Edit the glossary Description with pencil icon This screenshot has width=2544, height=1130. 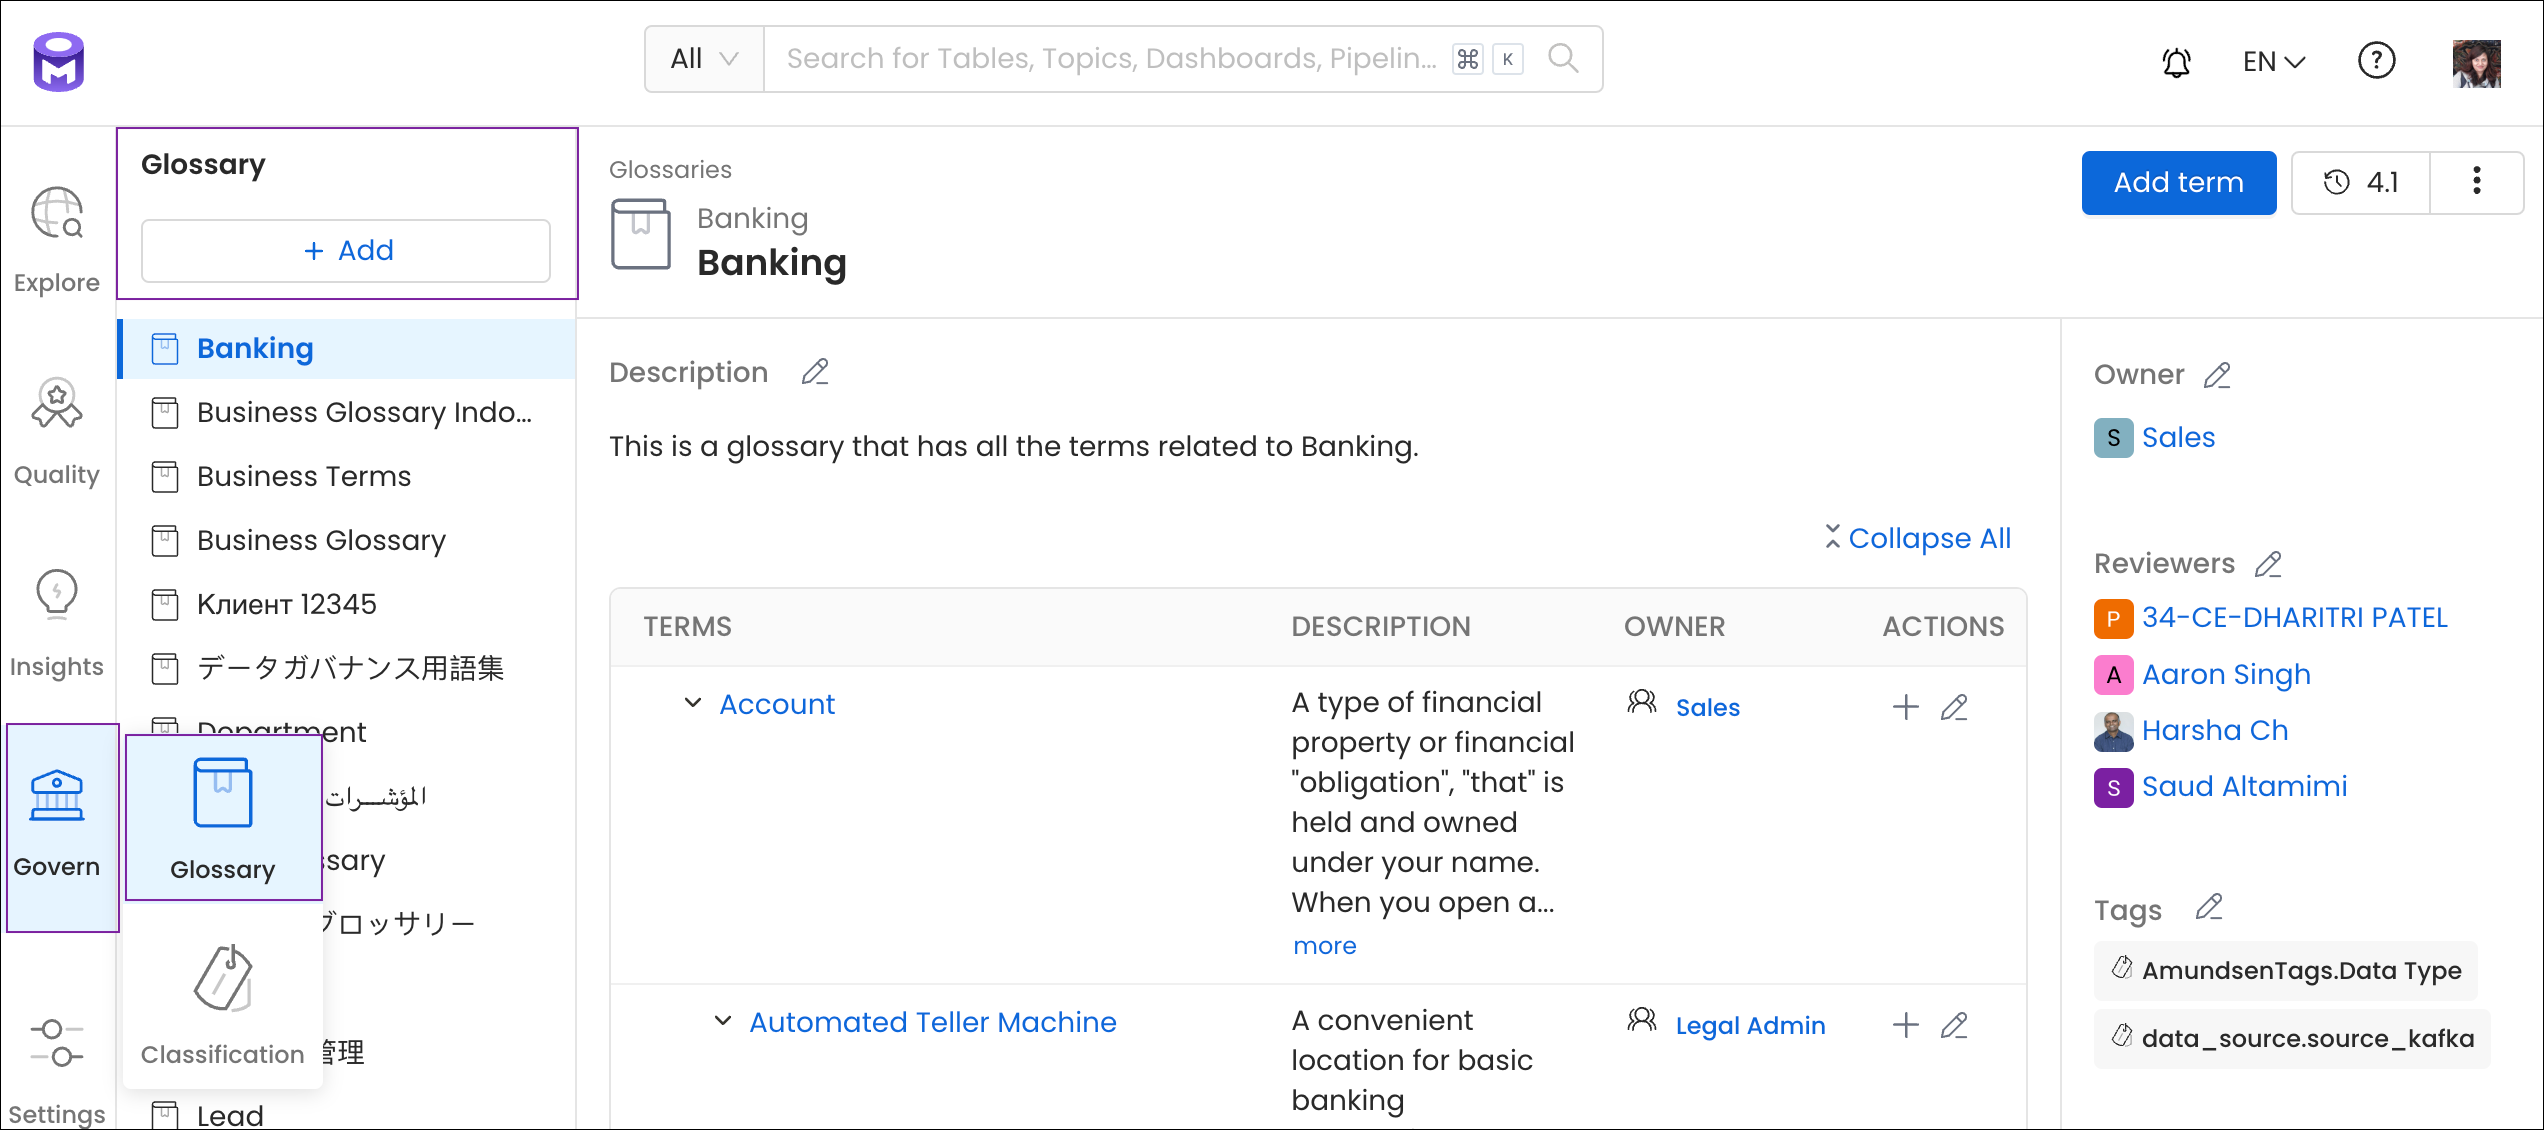click(815, 372)
